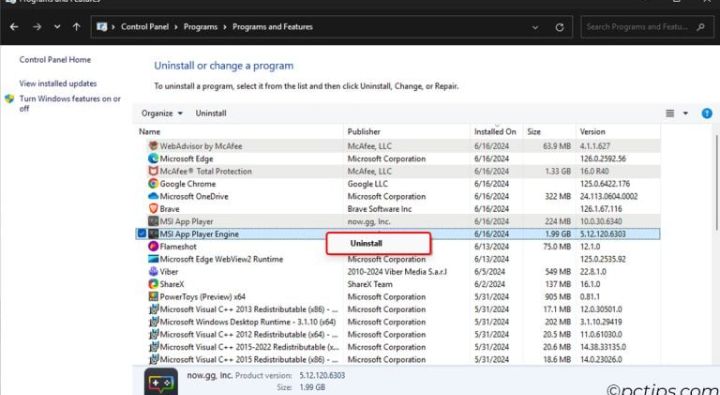Click size '905 MB' cell
Viewport: 720px width, 395px height.
(x=557, y=297)
